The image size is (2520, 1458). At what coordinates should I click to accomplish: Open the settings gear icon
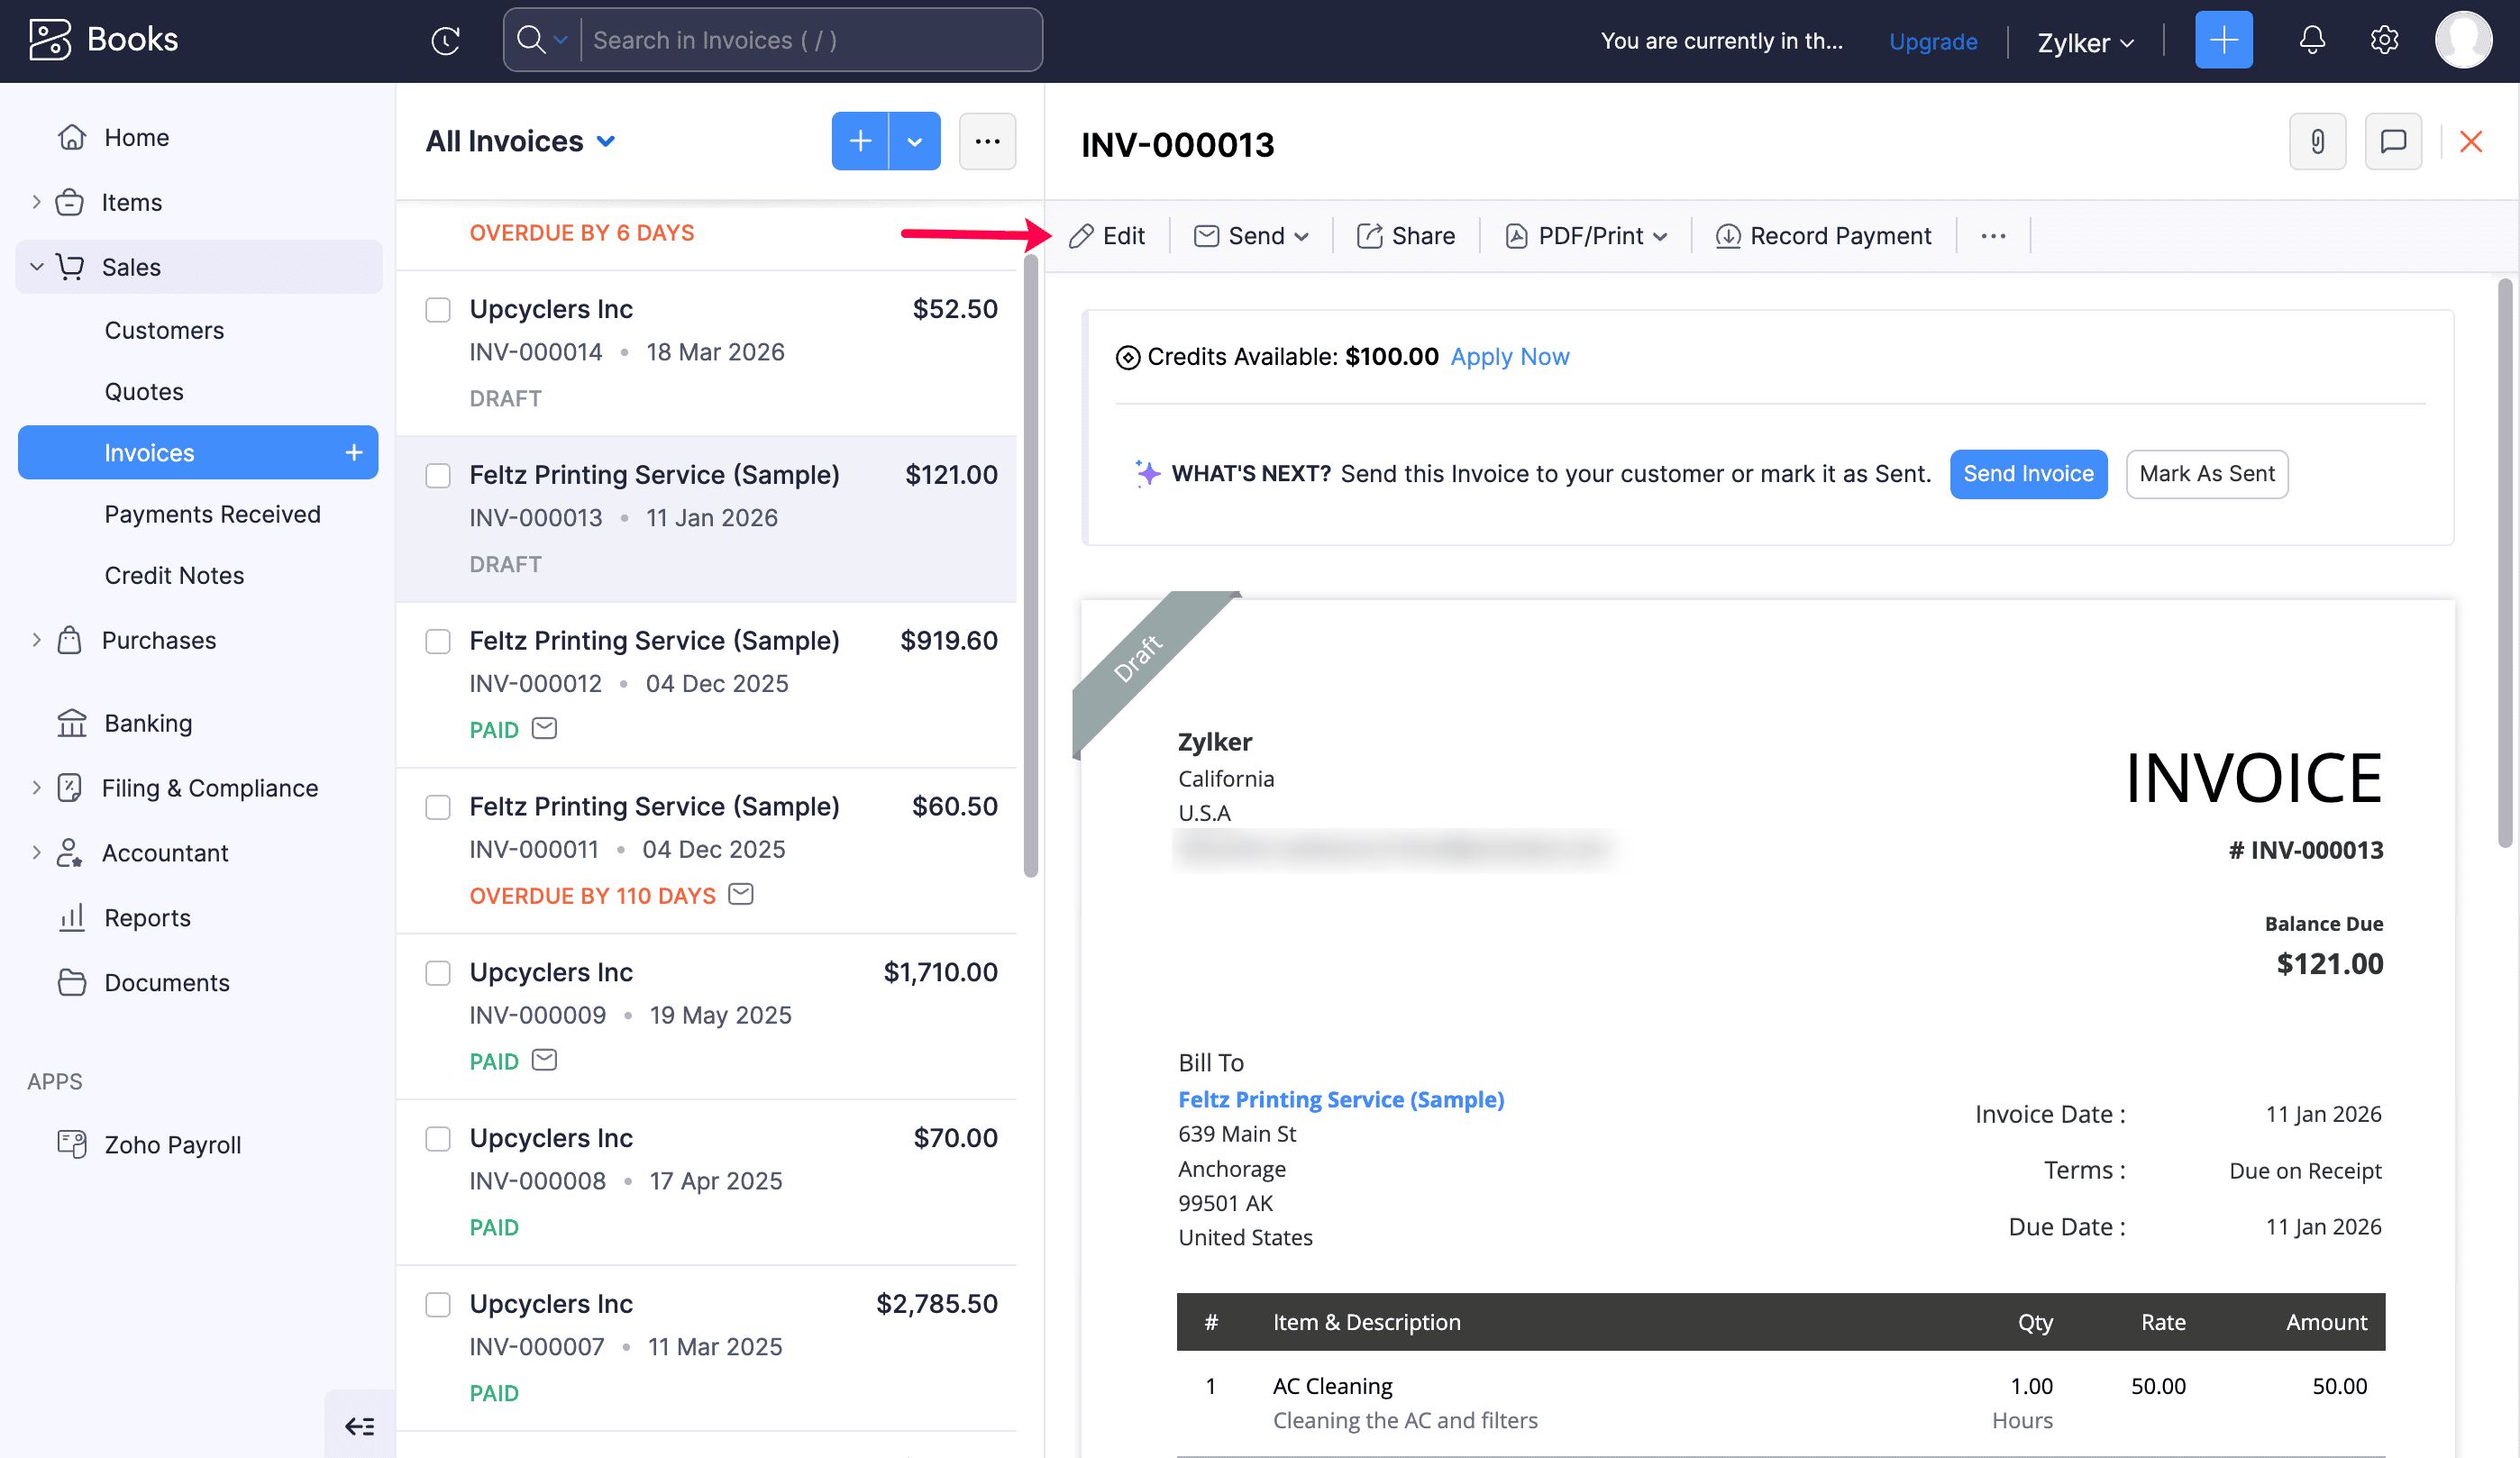(x=2384, y=40)
